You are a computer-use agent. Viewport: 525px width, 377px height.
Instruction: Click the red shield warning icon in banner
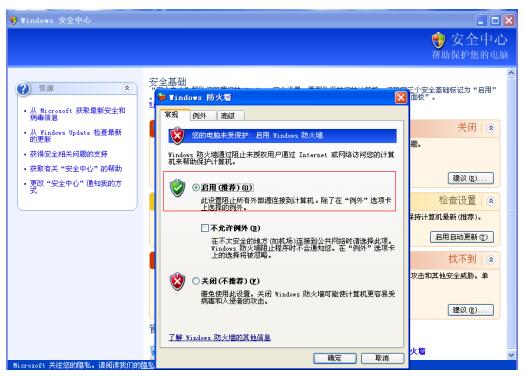pos(177,136)
